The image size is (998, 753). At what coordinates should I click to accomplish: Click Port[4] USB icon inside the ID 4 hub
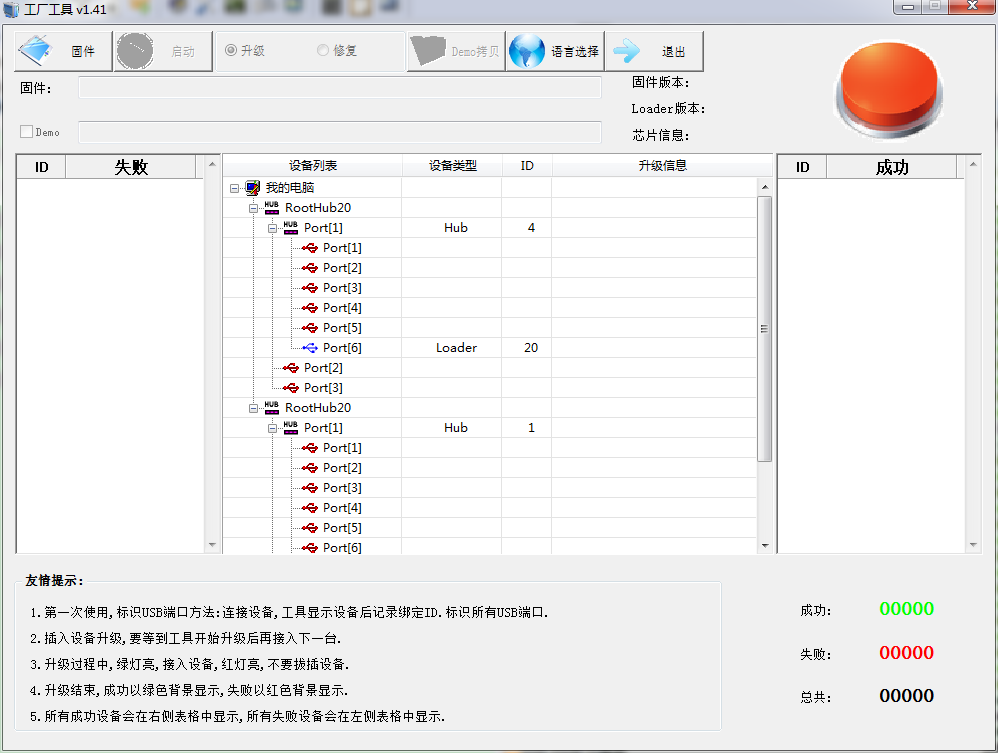pos(310,307)
